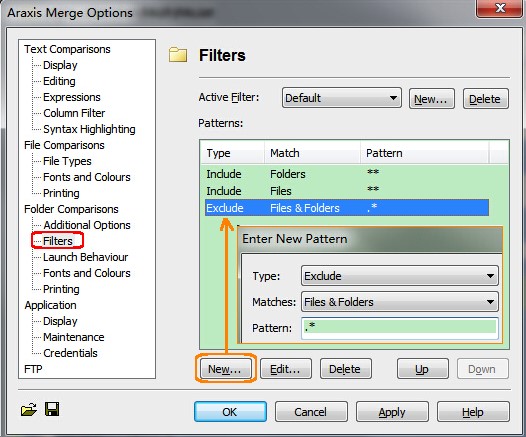Screen dimensions: 526x437
Task: Select Maintenance in the options tree
Action: pos(73,337)
